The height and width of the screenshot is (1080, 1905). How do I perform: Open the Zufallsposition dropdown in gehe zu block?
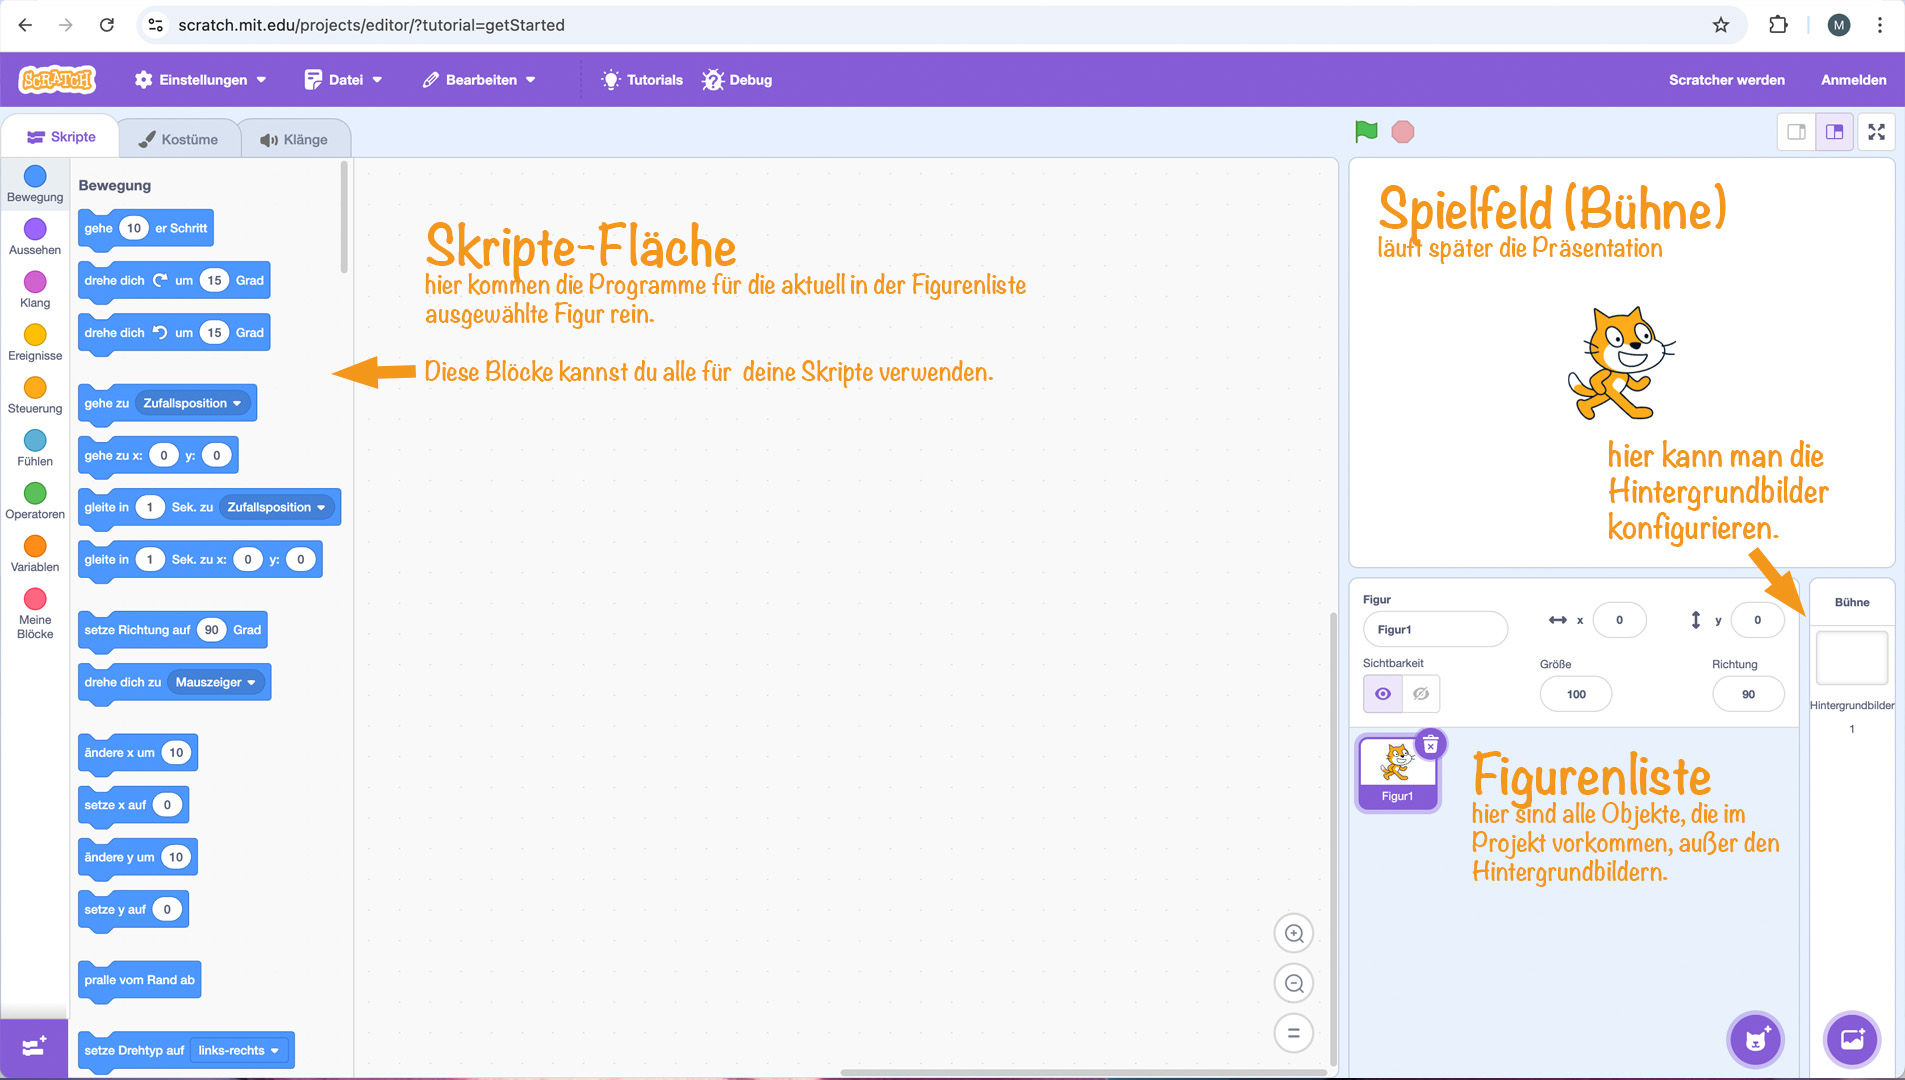coord(194,403)
